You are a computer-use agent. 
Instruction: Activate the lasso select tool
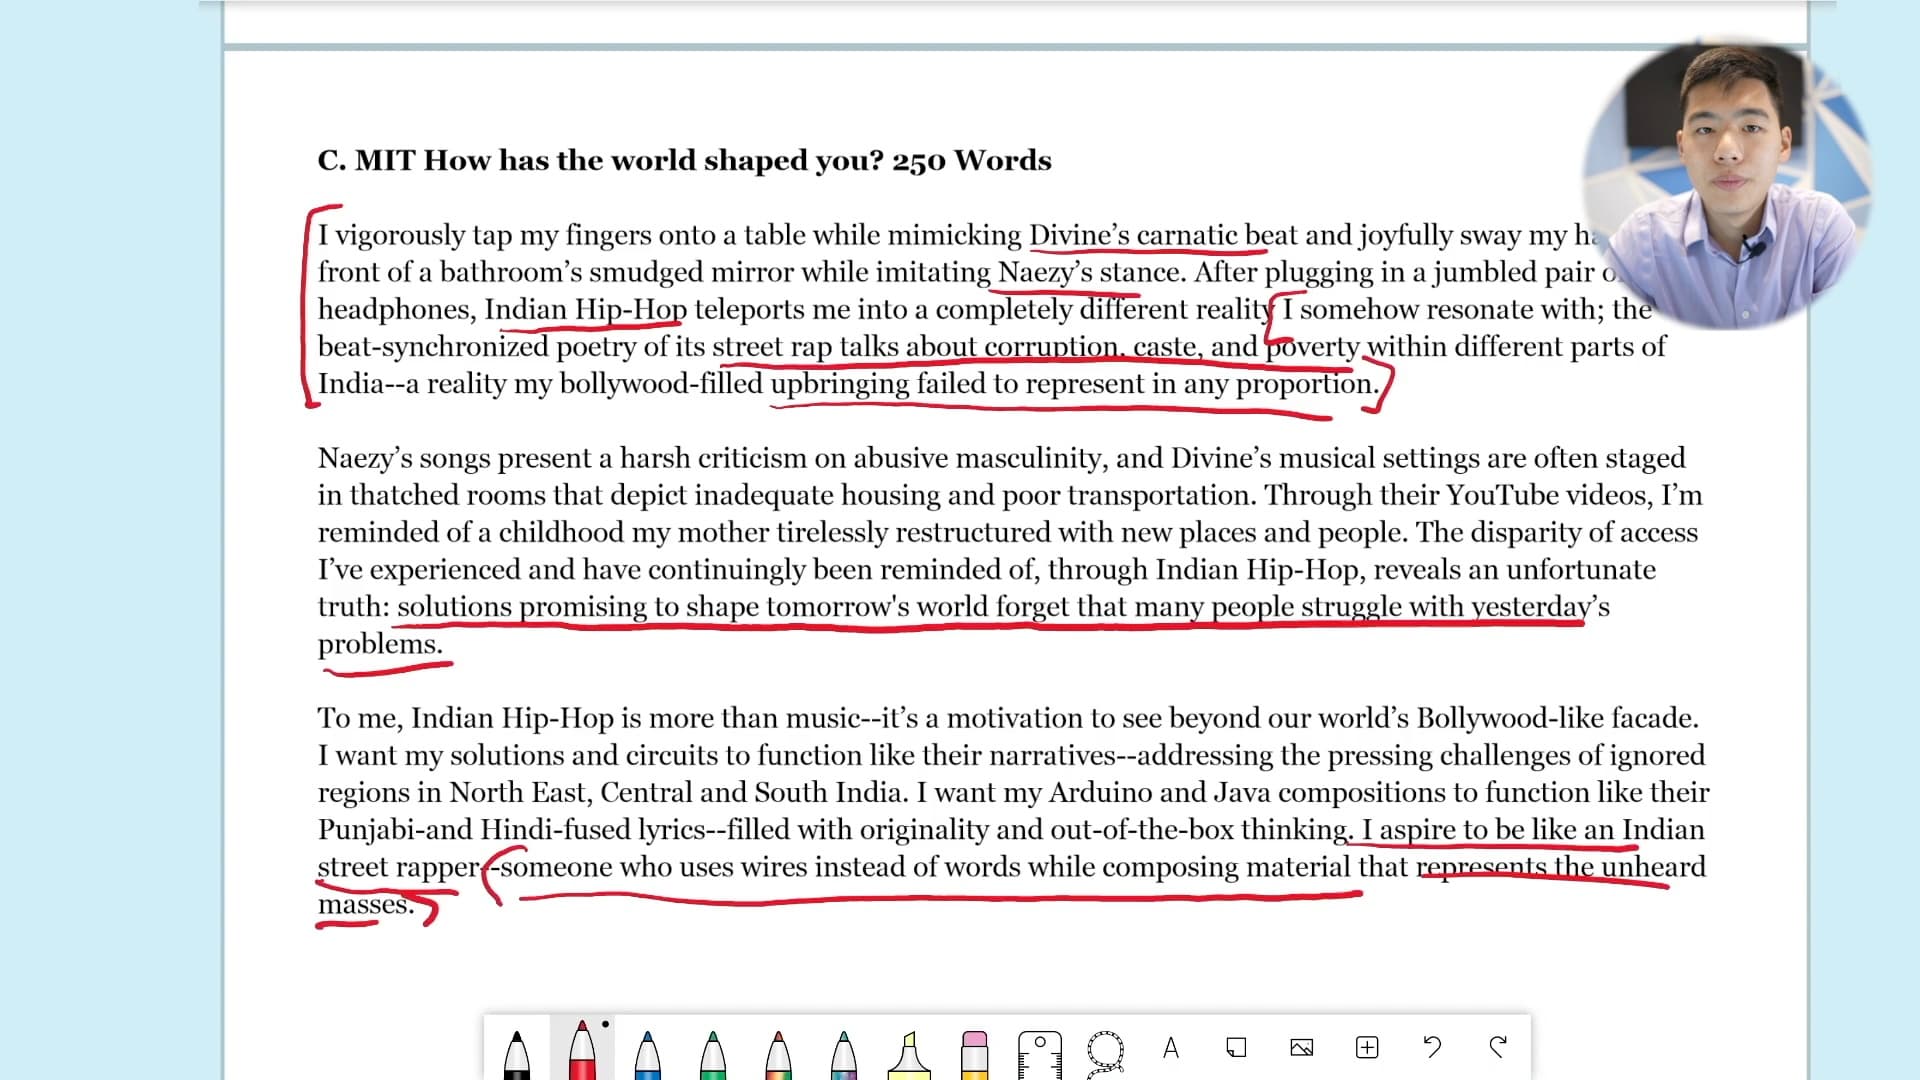coord(1105,1052)
